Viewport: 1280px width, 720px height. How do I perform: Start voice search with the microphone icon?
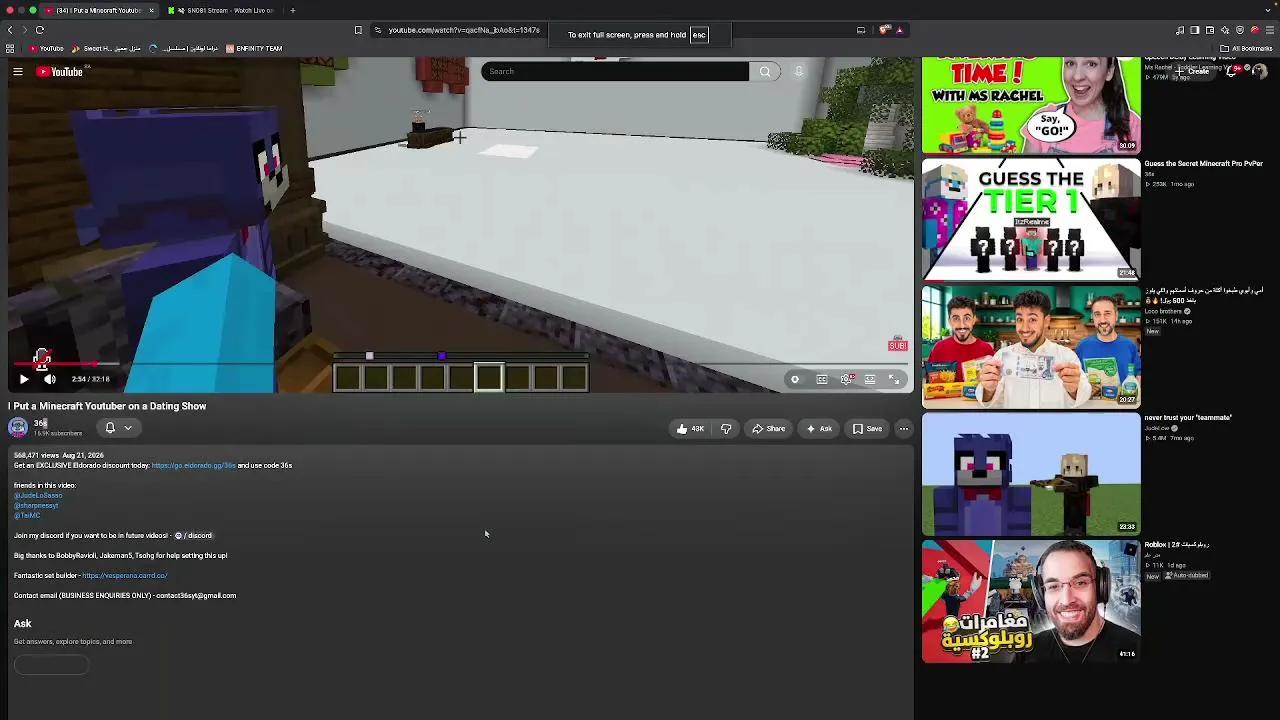pyautogui.click(x=799, y=71)
